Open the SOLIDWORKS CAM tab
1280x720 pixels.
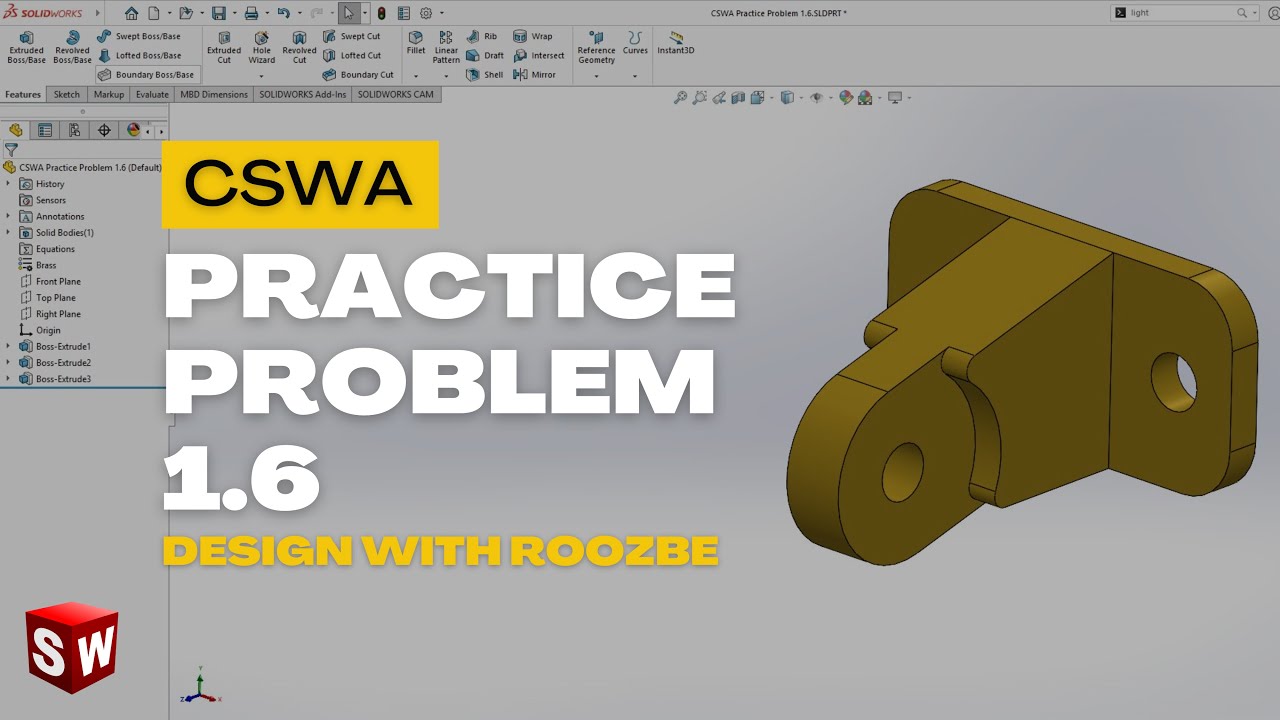click(396, 95)
